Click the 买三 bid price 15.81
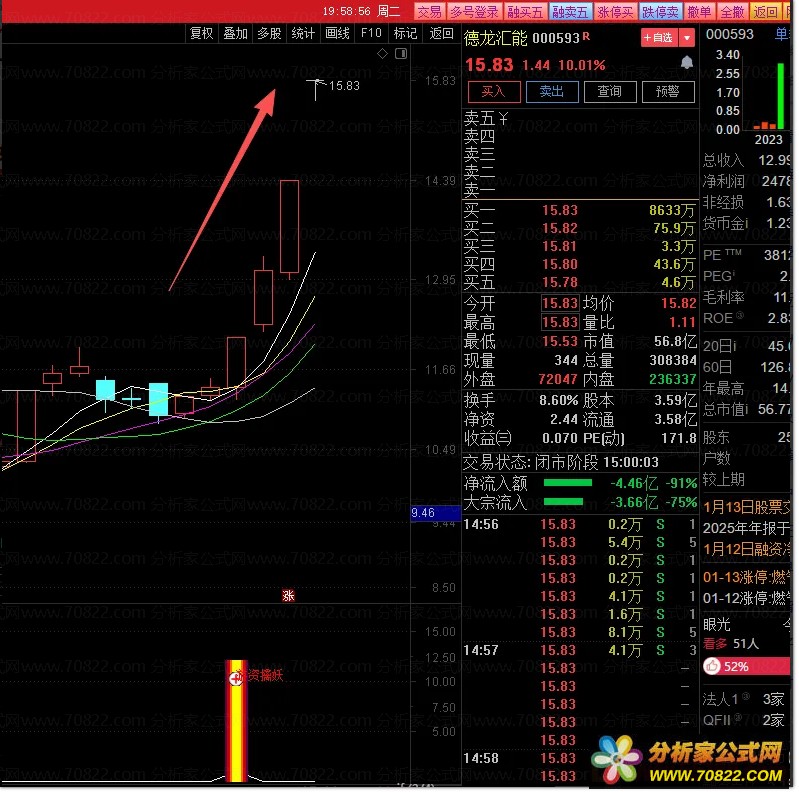Image resolution: width=799 pixels, height=792 pixels. tap(560, 246)
